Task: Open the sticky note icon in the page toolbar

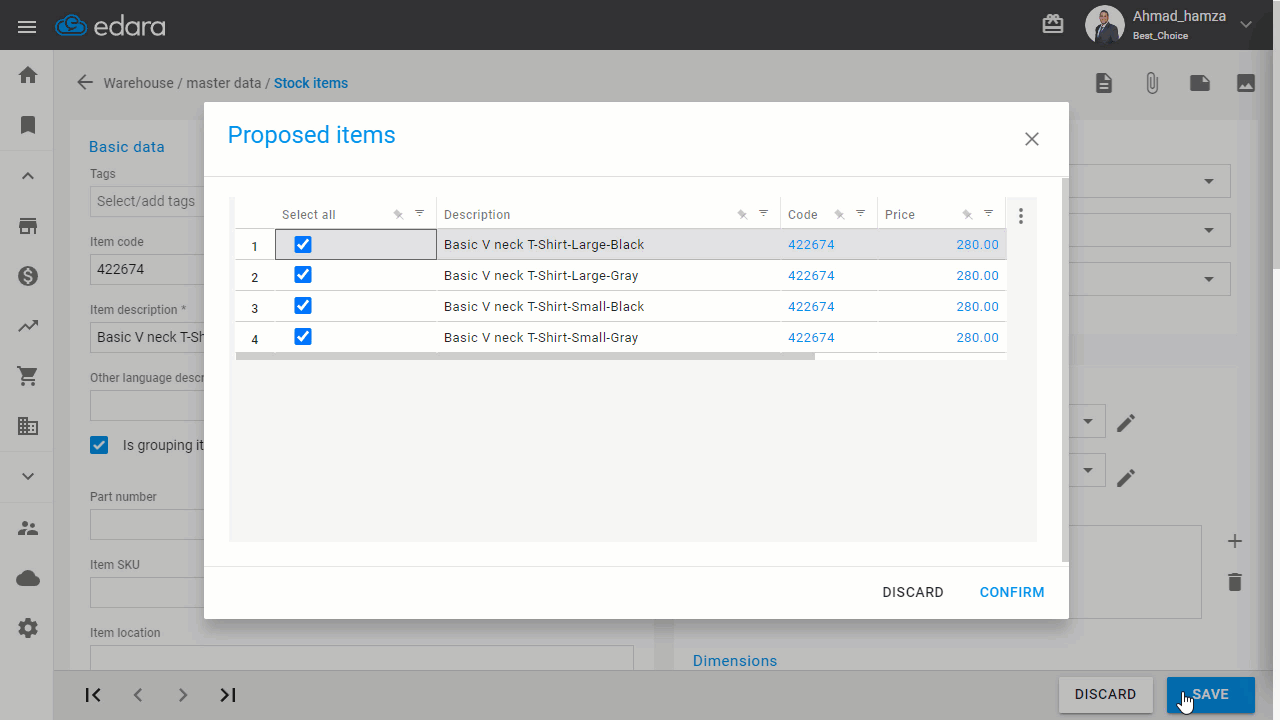Action: [1200, 83]
